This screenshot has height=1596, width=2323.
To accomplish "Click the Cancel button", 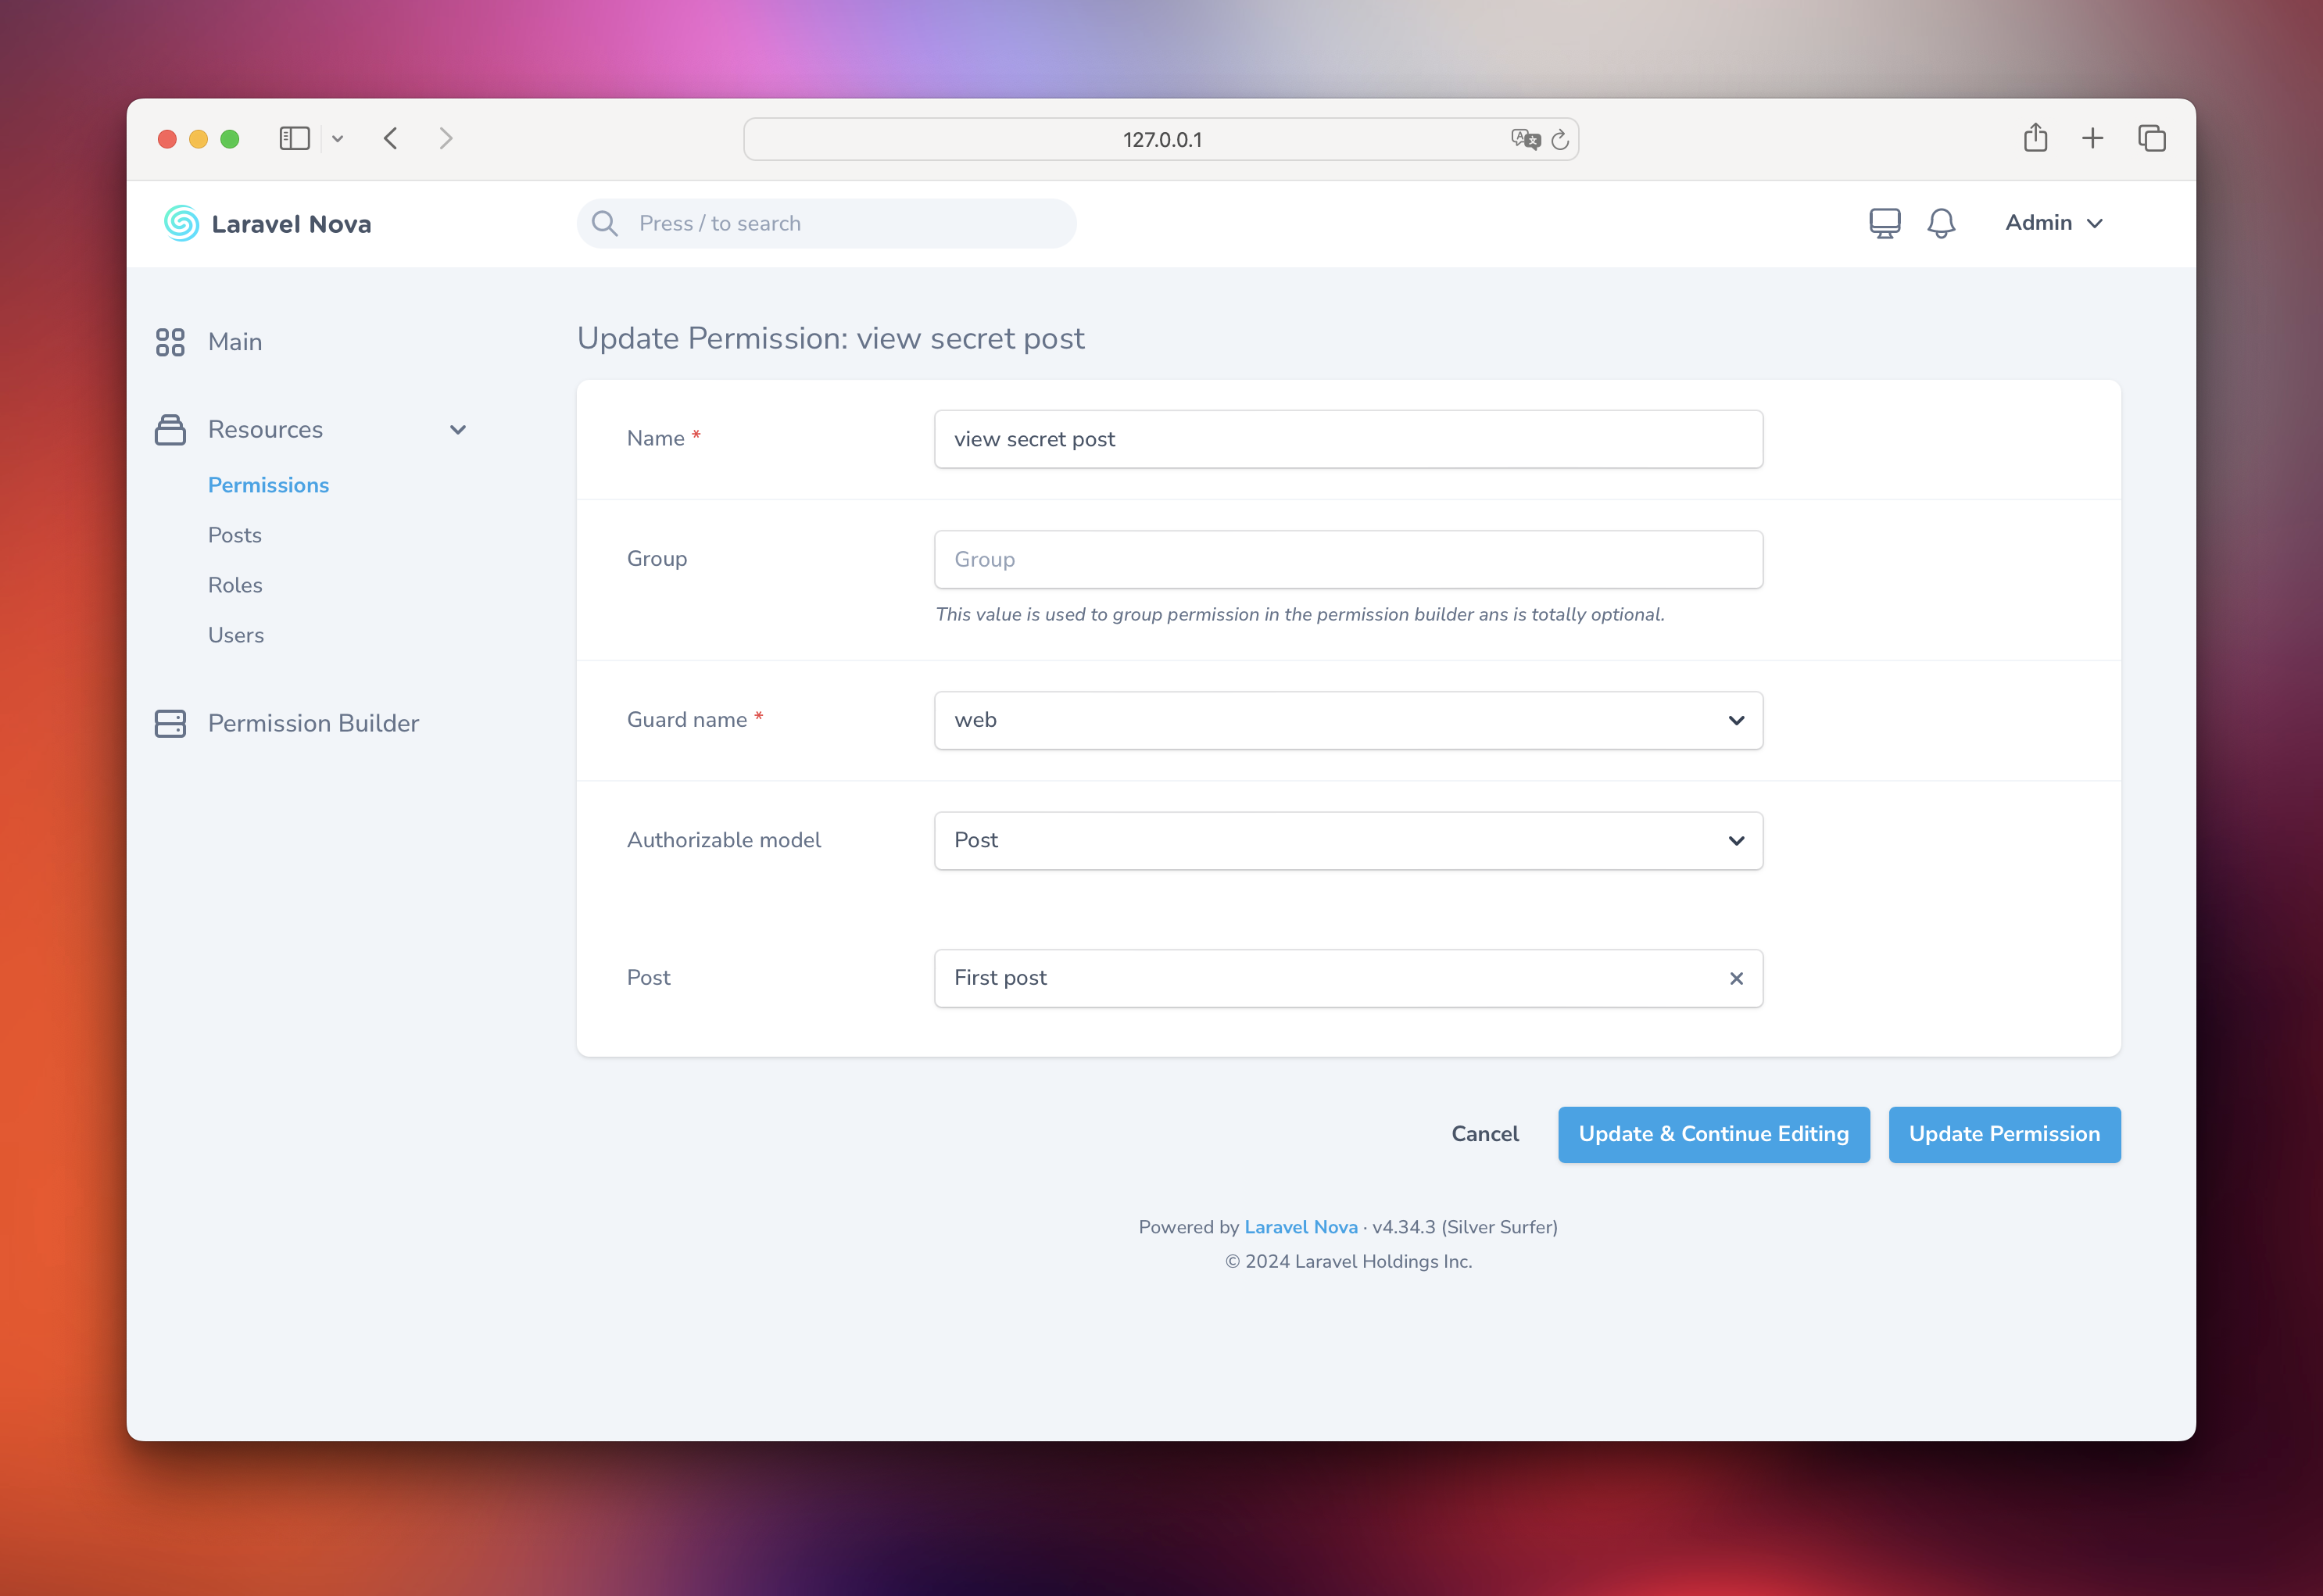I will tap(1485, 1134).
